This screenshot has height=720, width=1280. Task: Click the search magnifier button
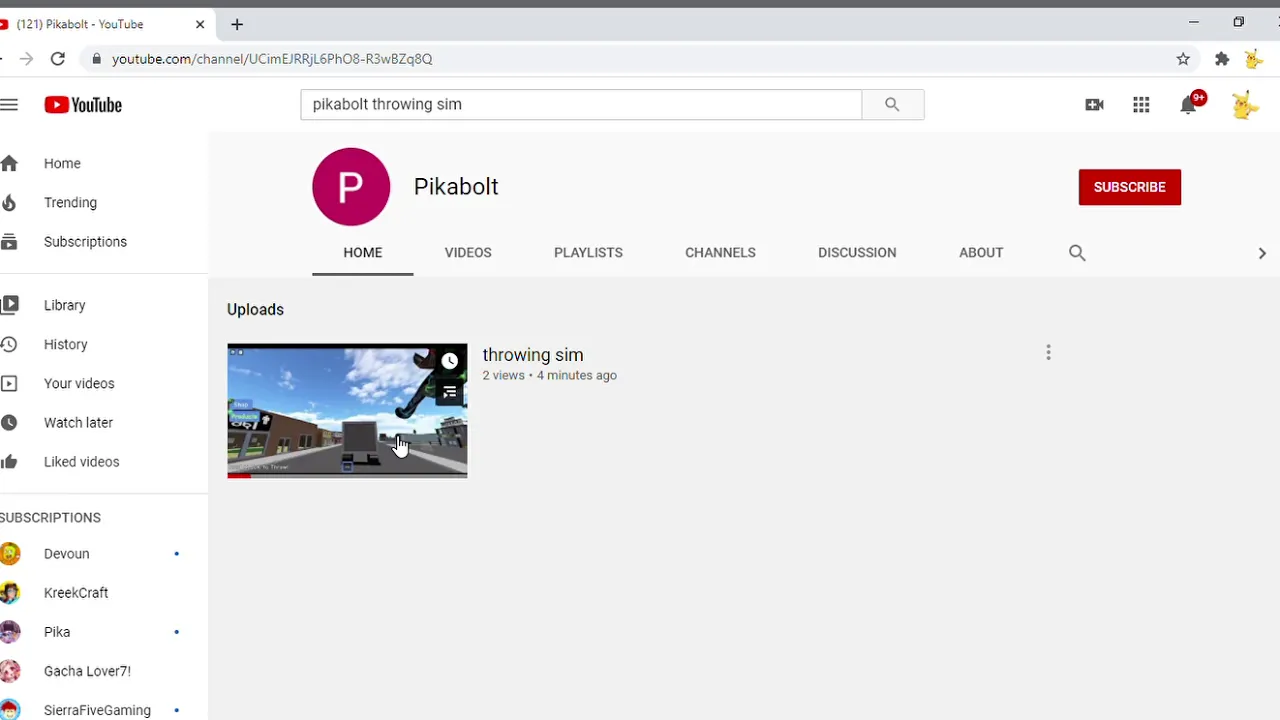[x=892, y=104]
